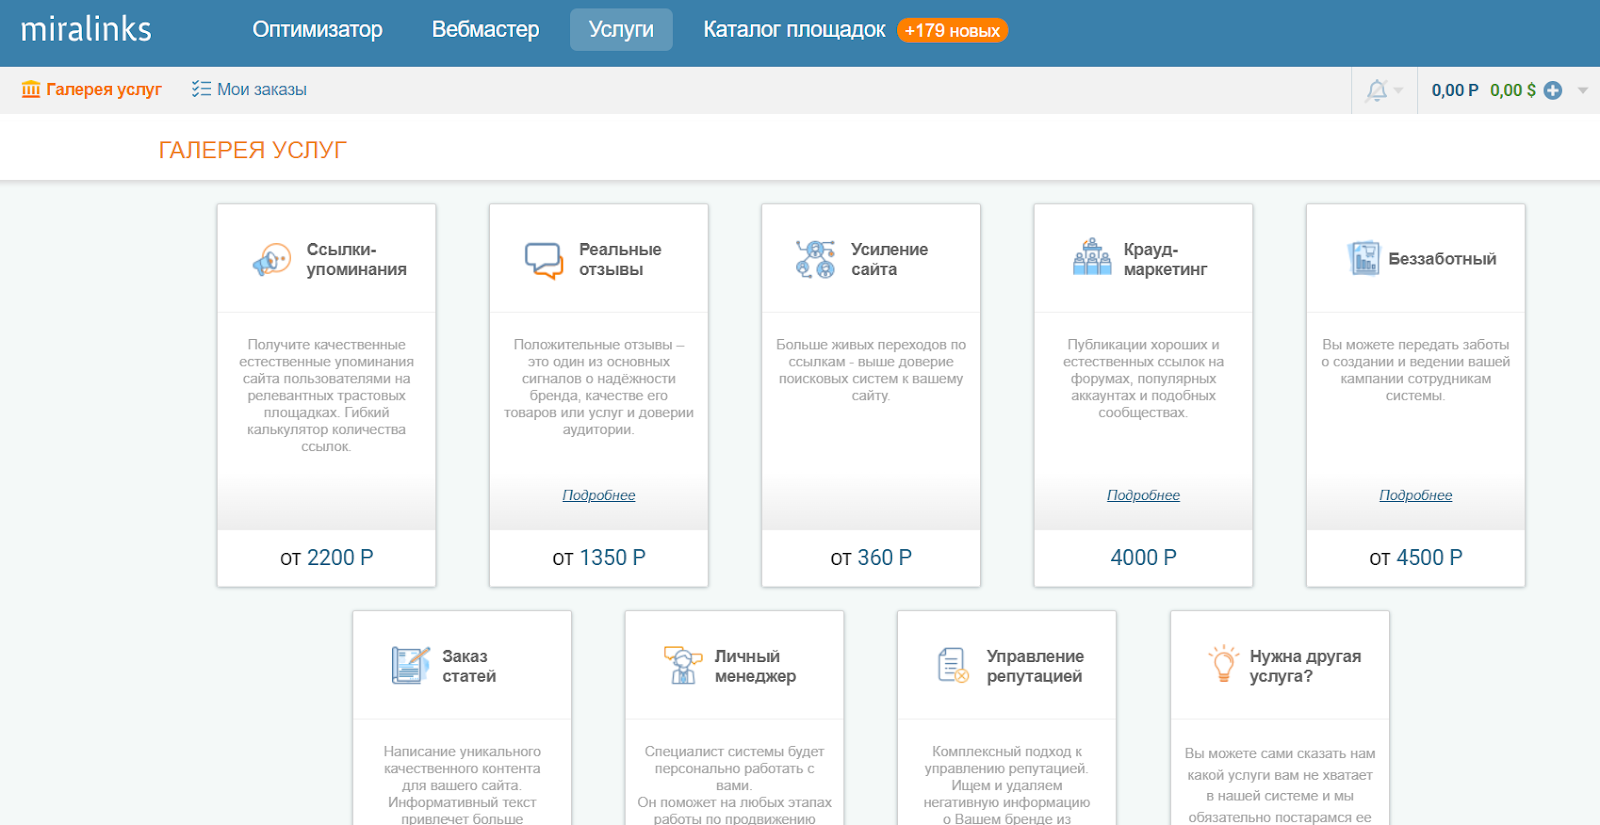
Task: Click the miralinks logo
Action: point(86,29)
